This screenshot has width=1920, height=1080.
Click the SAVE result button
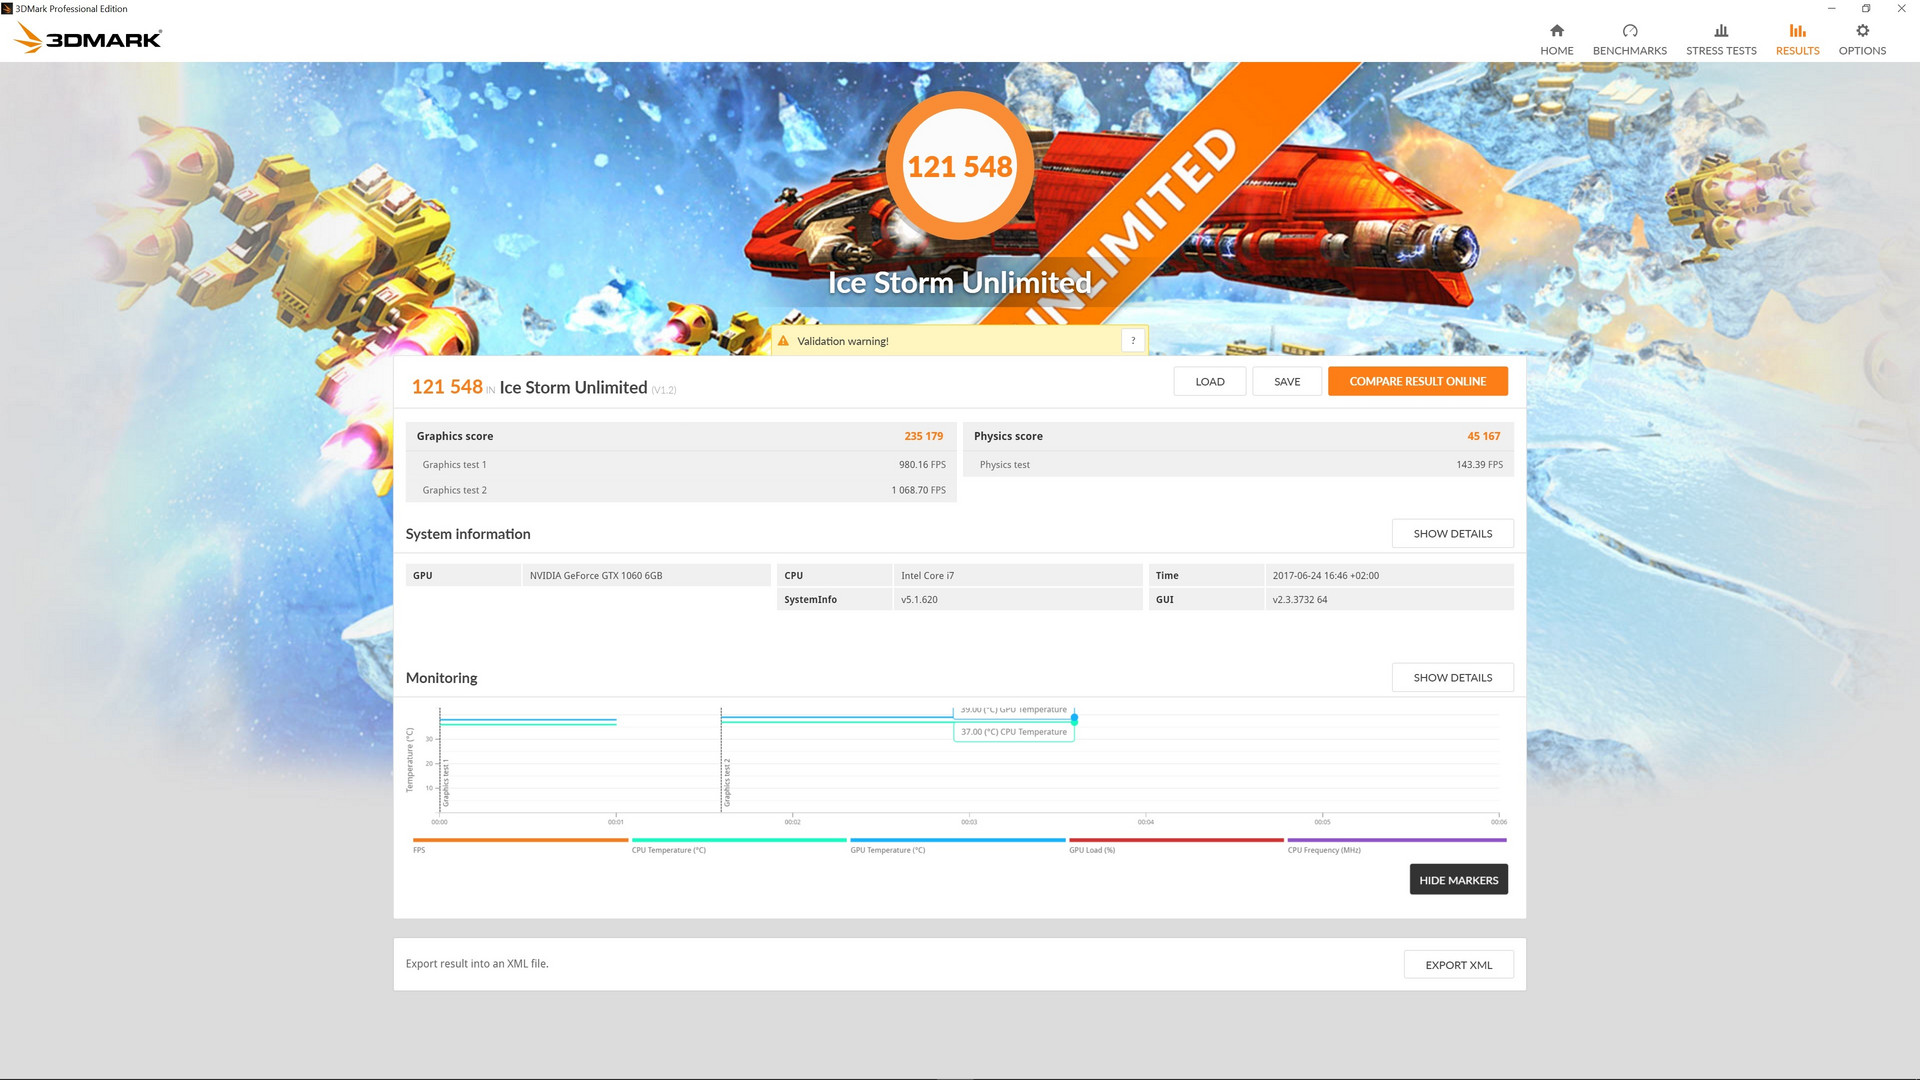point(1286,382)
